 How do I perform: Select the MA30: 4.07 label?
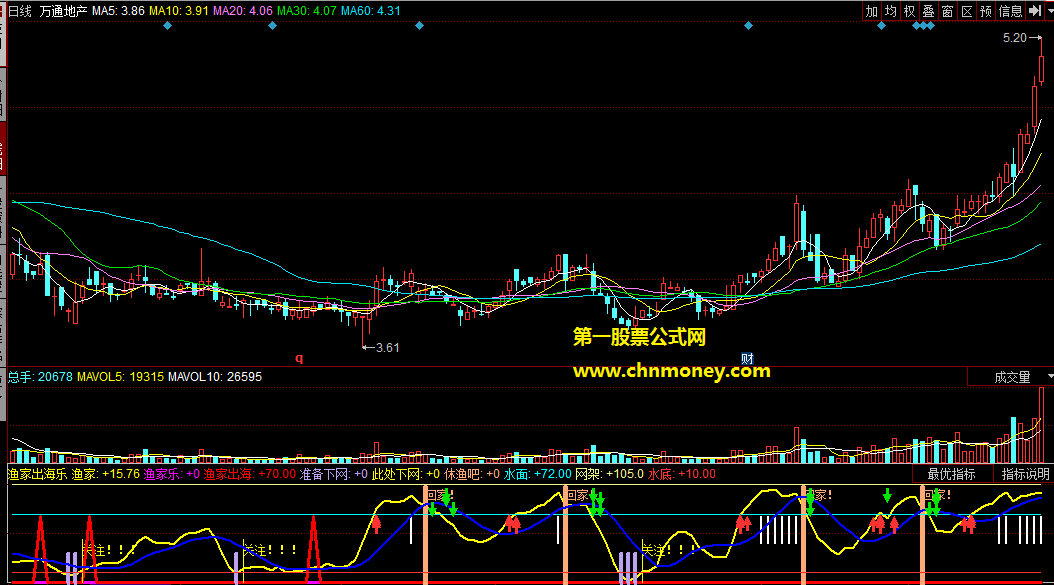(x=307, y=11)
